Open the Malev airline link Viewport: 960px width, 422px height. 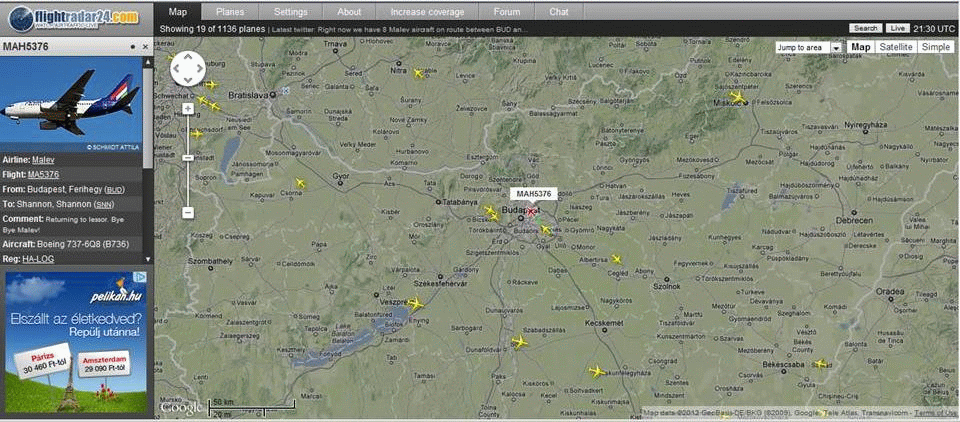(x=43, y=159)
